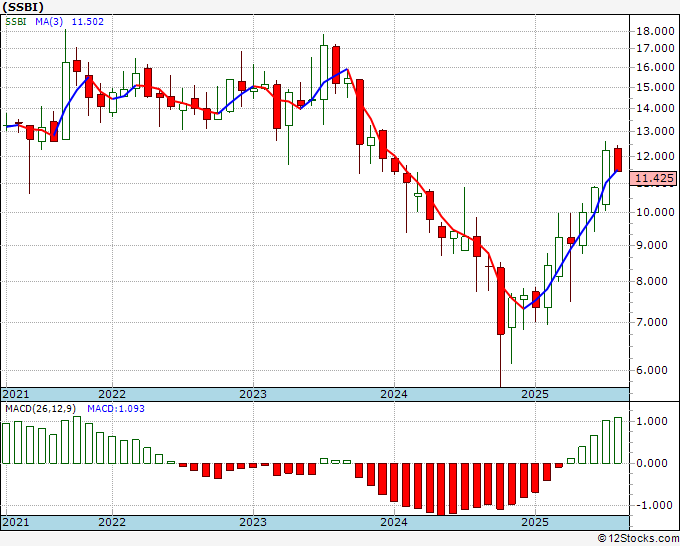680x546 pixels.
Task: Click 2025 on the price chart timeline
Action: coord(535,394)
